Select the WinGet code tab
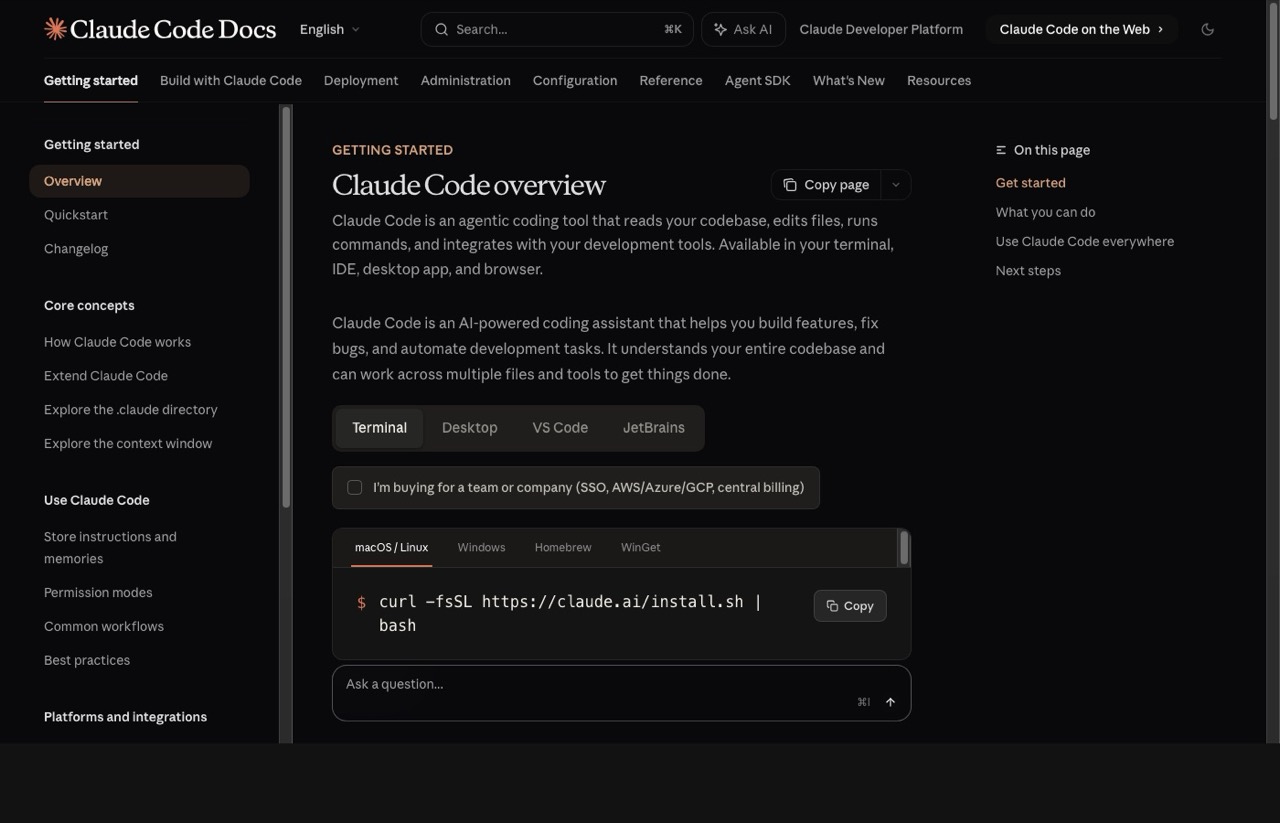 [x=640, y=547]
